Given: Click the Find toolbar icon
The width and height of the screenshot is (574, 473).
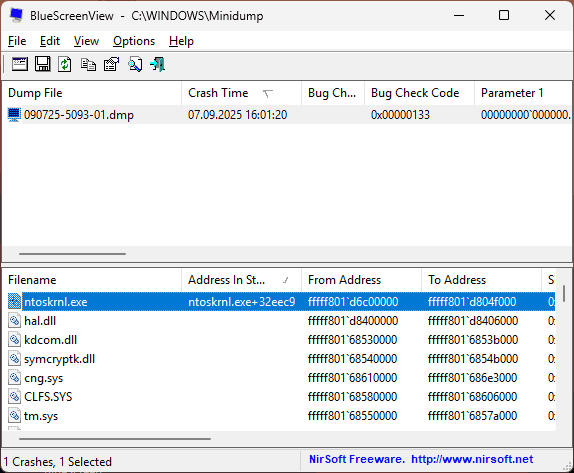Looking at the screenshot, I should click(x=135, y=64).
